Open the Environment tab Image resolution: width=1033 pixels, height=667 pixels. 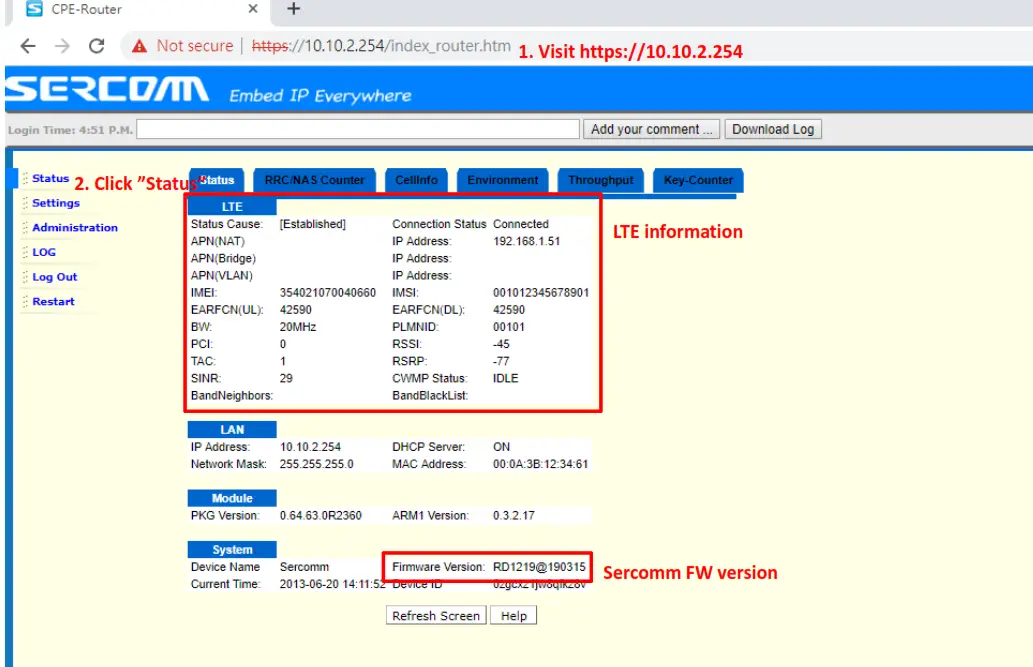[502, 180]
